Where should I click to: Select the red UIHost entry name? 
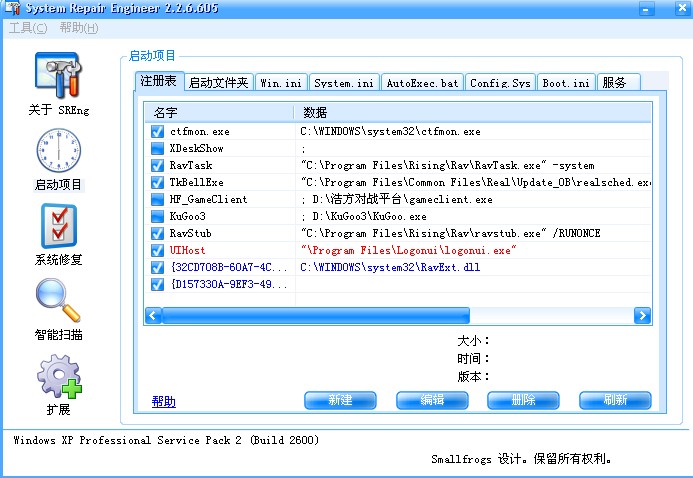pyautogui.click(x=187, y=250)
